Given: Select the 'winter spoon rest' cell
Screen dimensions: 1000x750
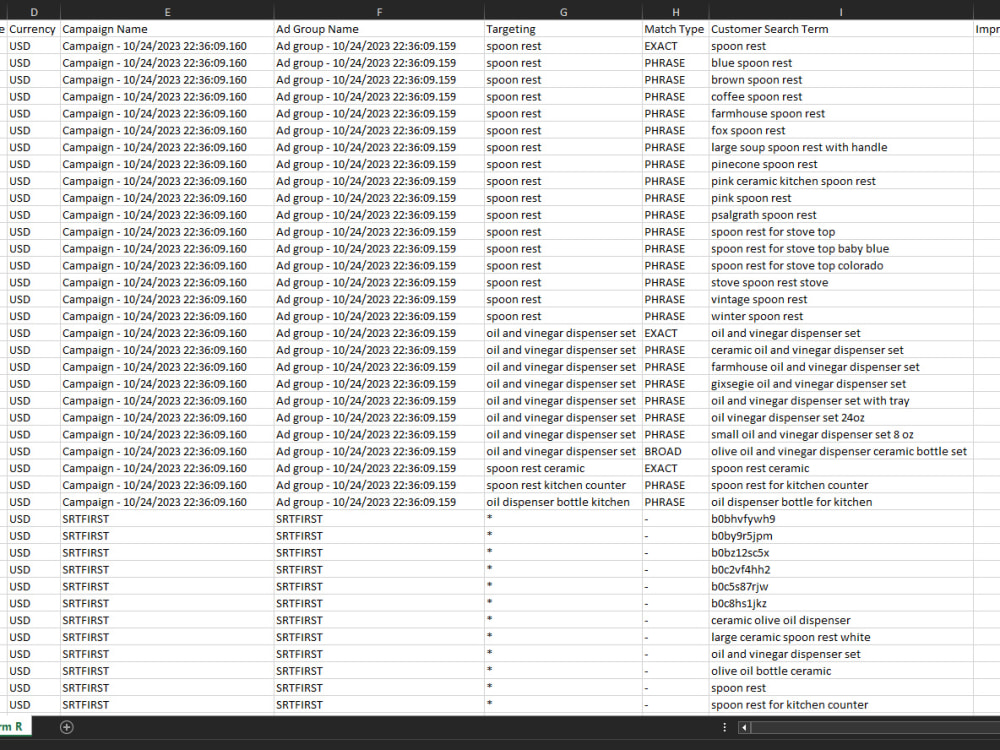Looking at the screenshot, I should pyautogui.click(x=841, y=316).
